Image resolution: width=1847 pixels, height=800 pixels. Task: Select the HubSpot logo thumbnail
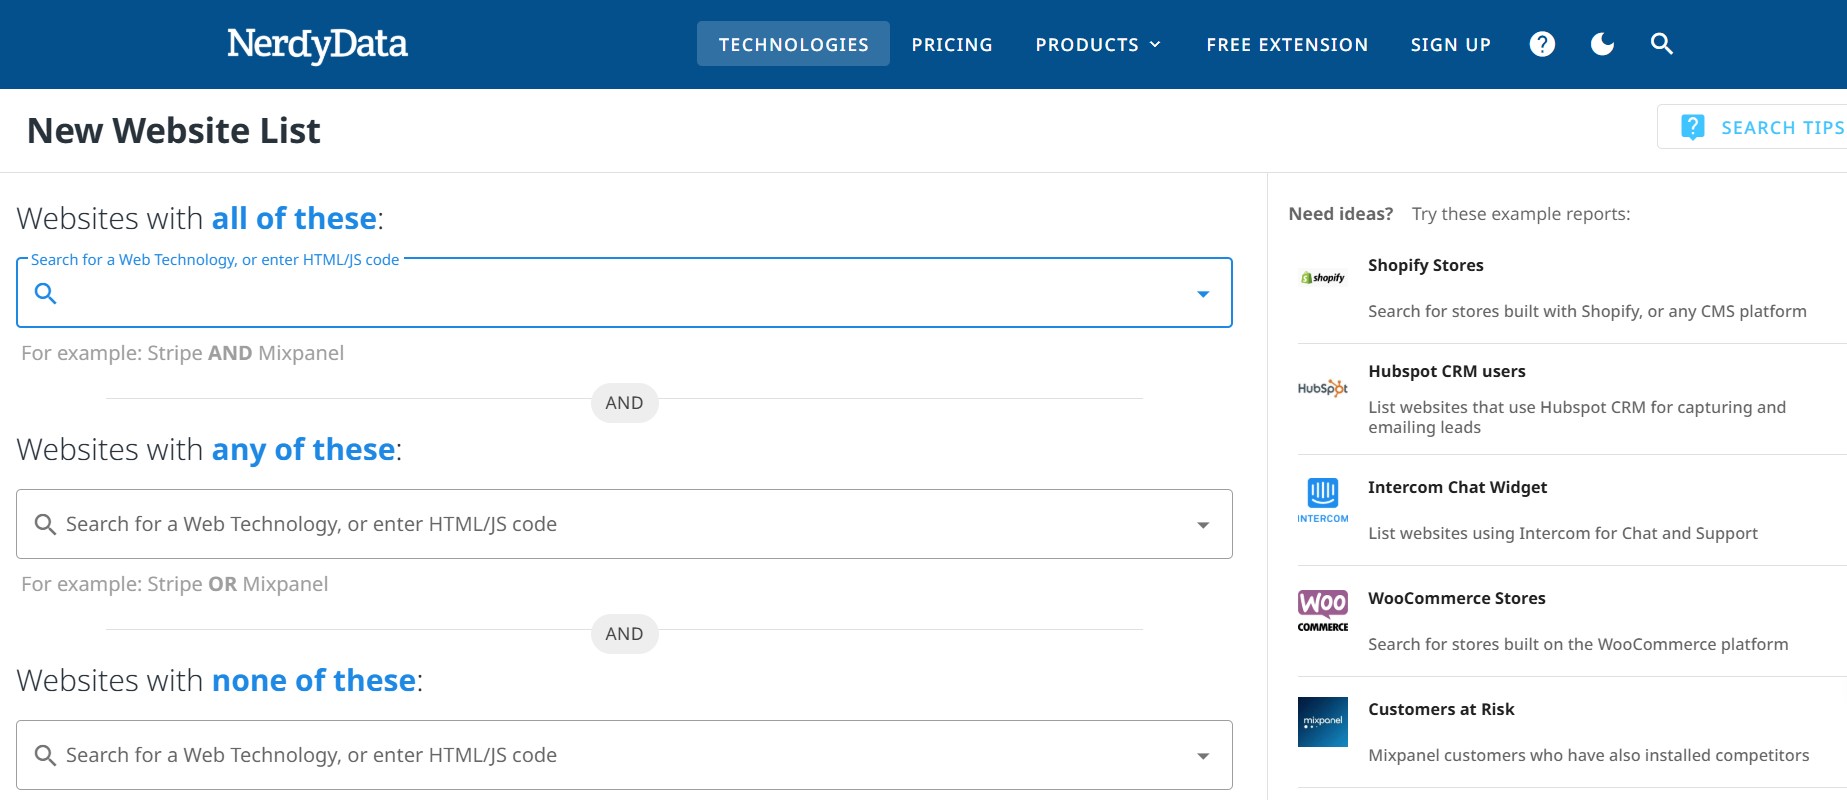(x=1323, y=388)
